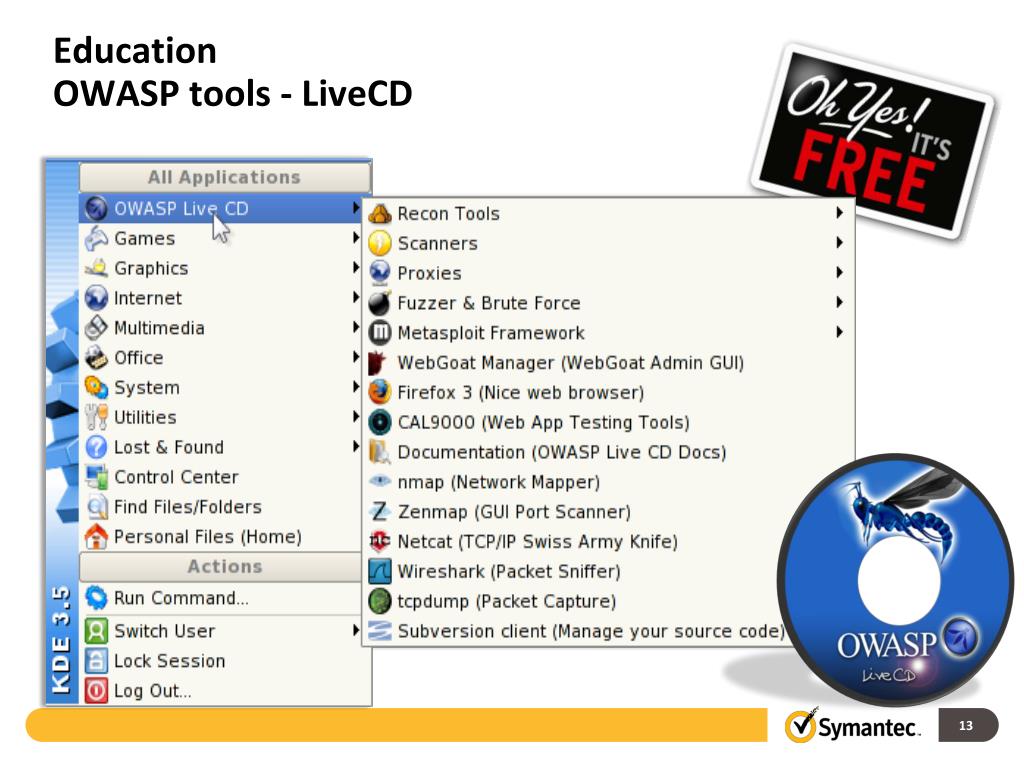This screenshot has height=768, width=1024.
Task: Click the Lock Session padlock icon
Action: [x=96, y=661]
